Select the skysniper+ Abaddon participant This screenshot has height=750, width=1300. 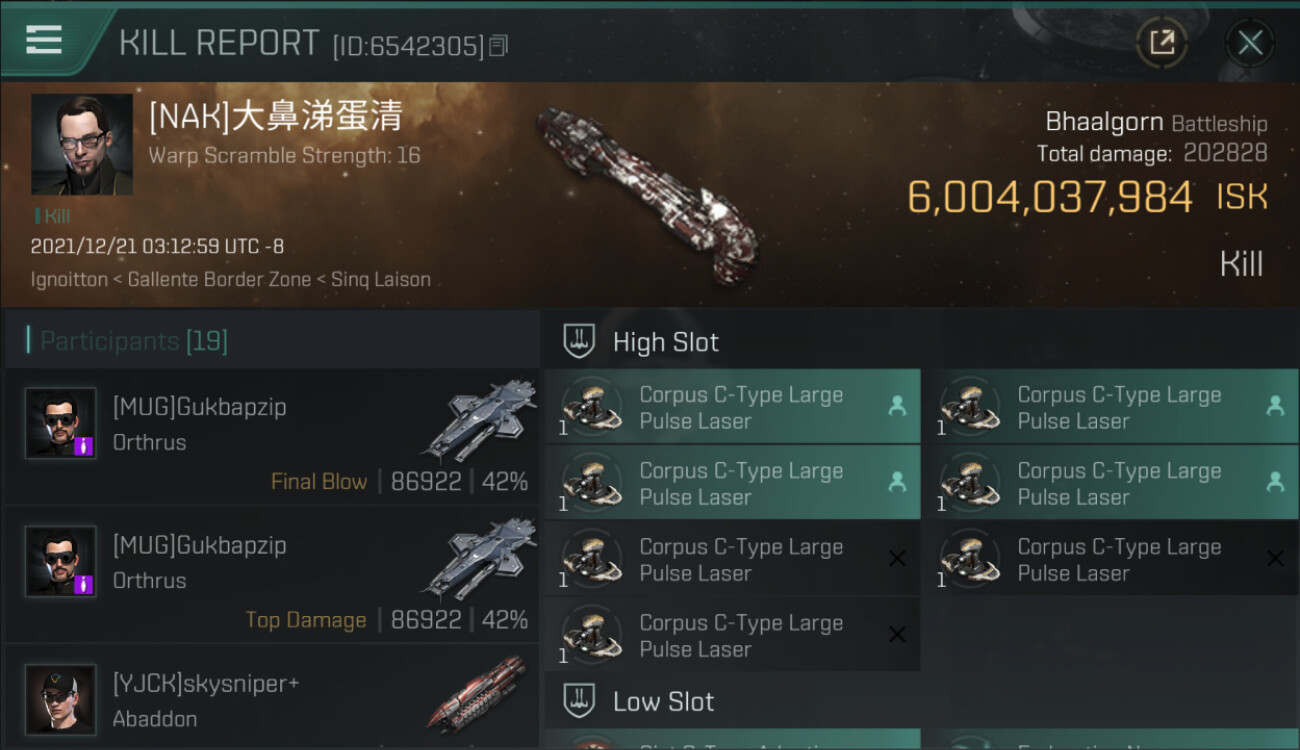(272, 700)
